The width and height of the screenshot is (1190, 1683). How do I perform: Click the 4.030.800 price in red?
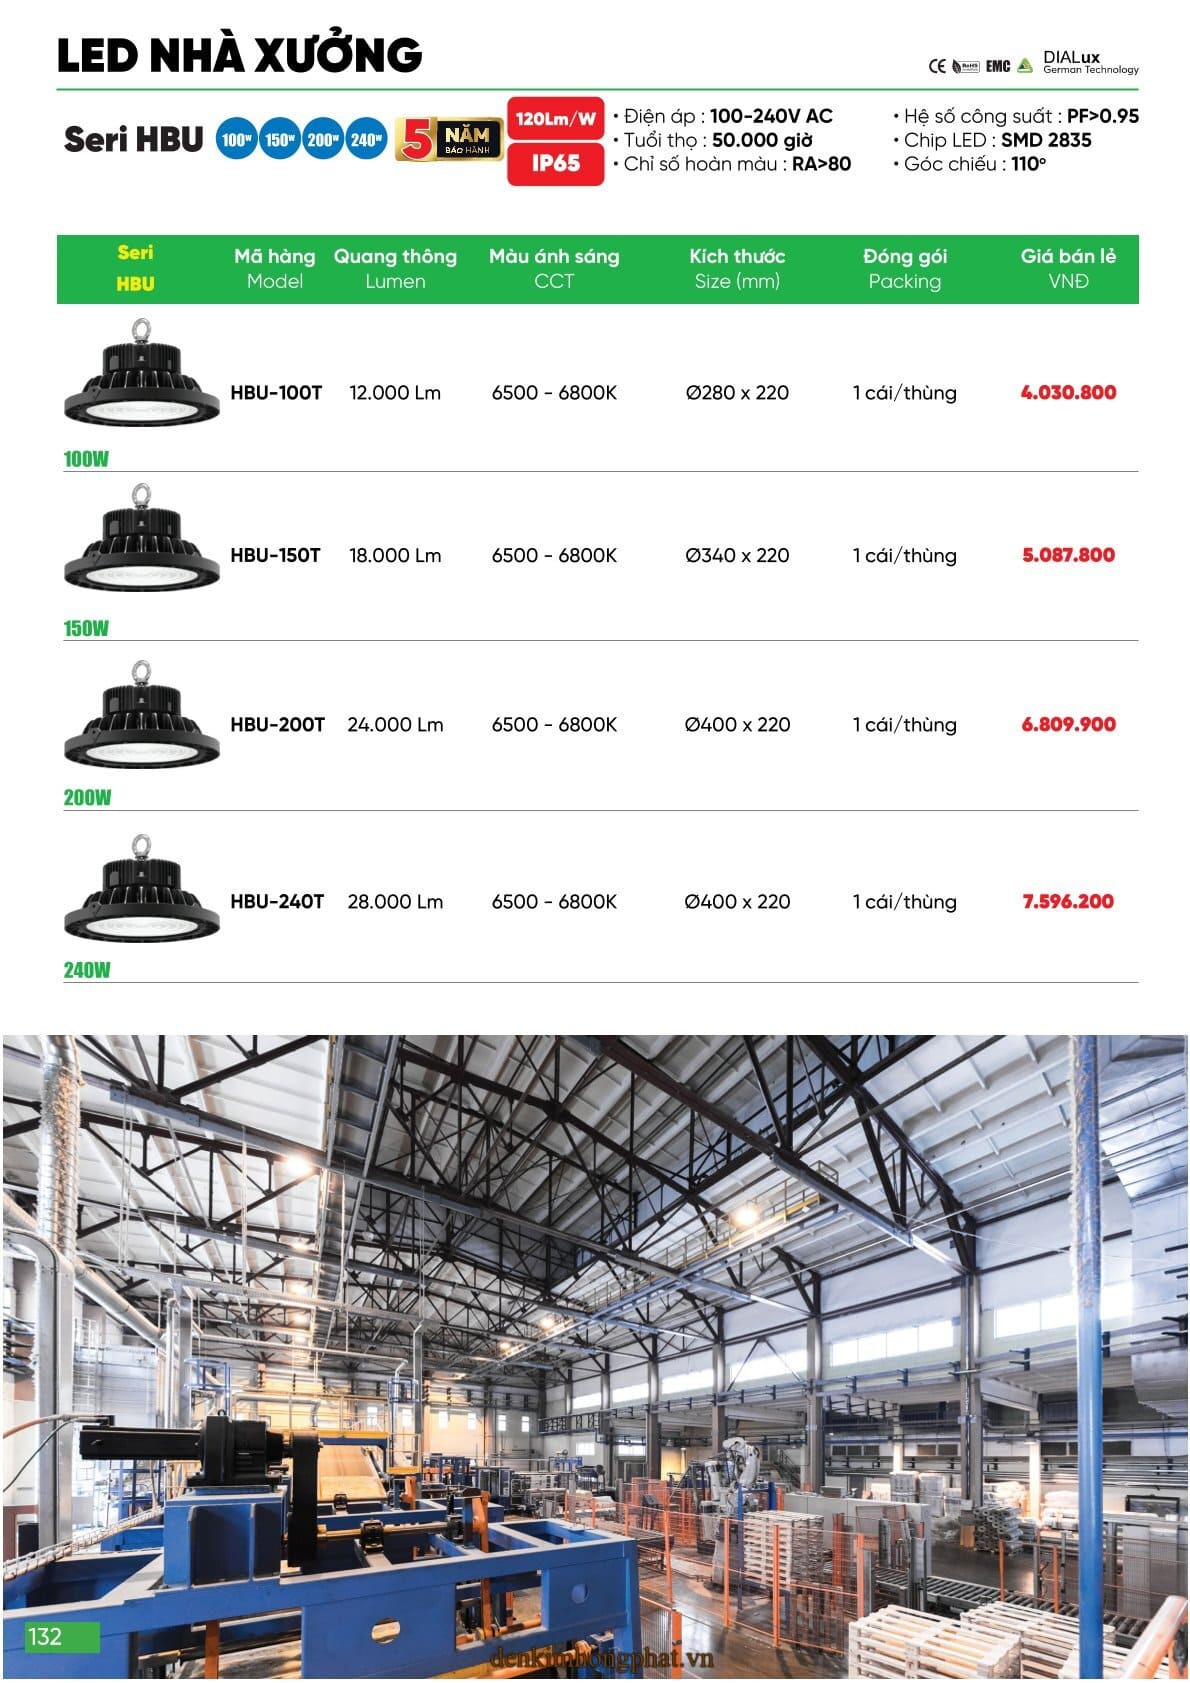(1068, 393)
